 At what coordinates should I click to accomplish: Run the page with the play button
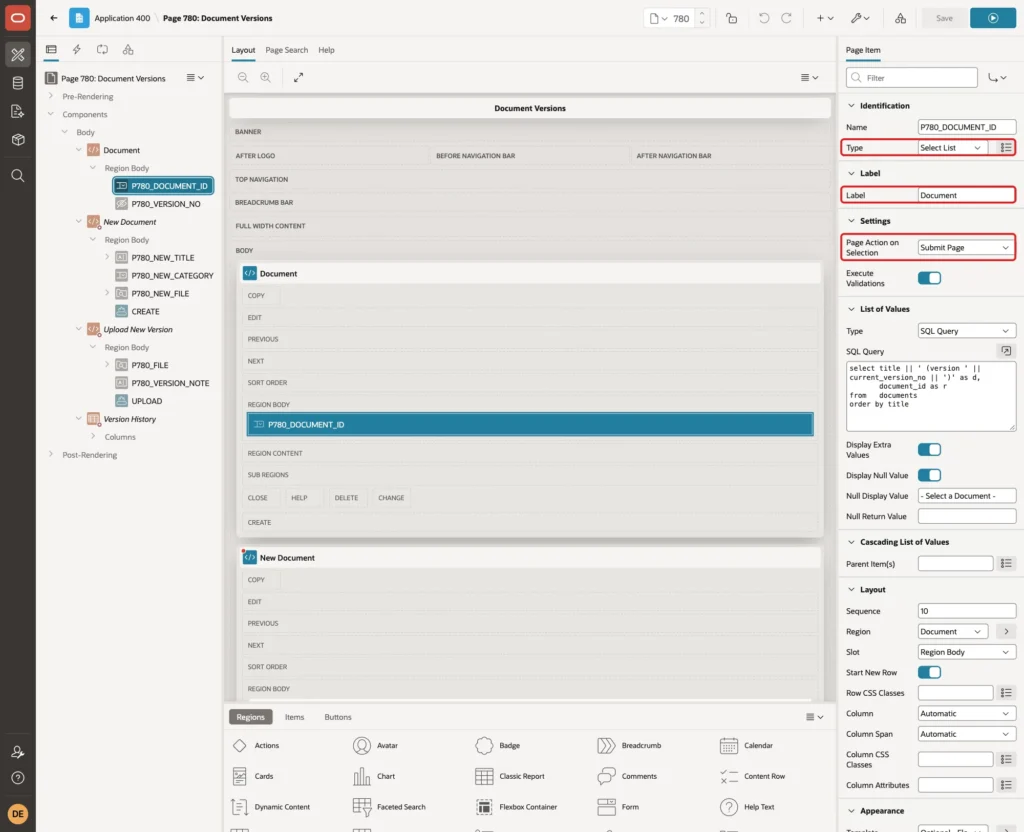[993, 18]
